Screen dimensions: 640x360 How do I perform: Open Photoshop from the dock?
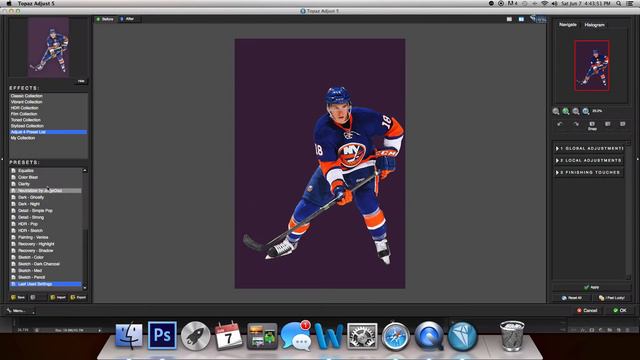pos(162,336)
